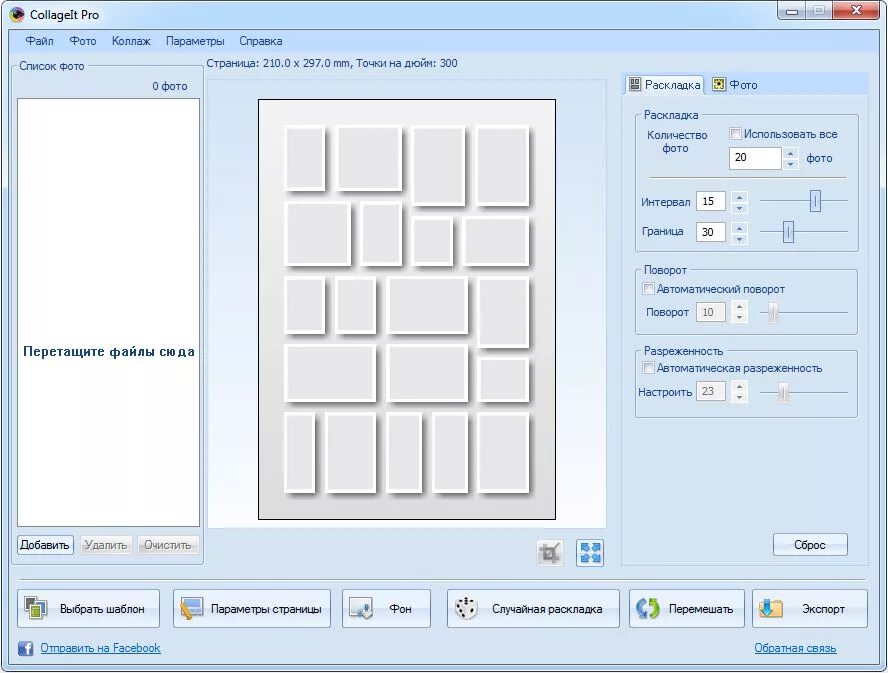The height and width of the screenshot is (673, 888).
Task: Click the 0 фото counter text
Action: point(169,86)
